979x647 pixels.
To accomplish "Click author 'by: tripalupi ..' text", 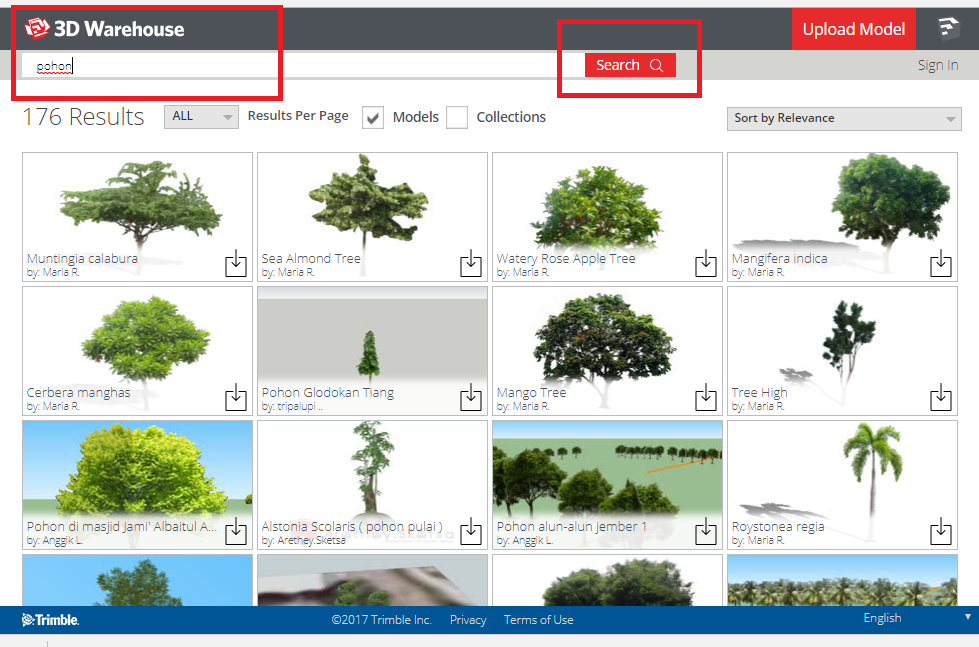I will click(x=292, y=407).
